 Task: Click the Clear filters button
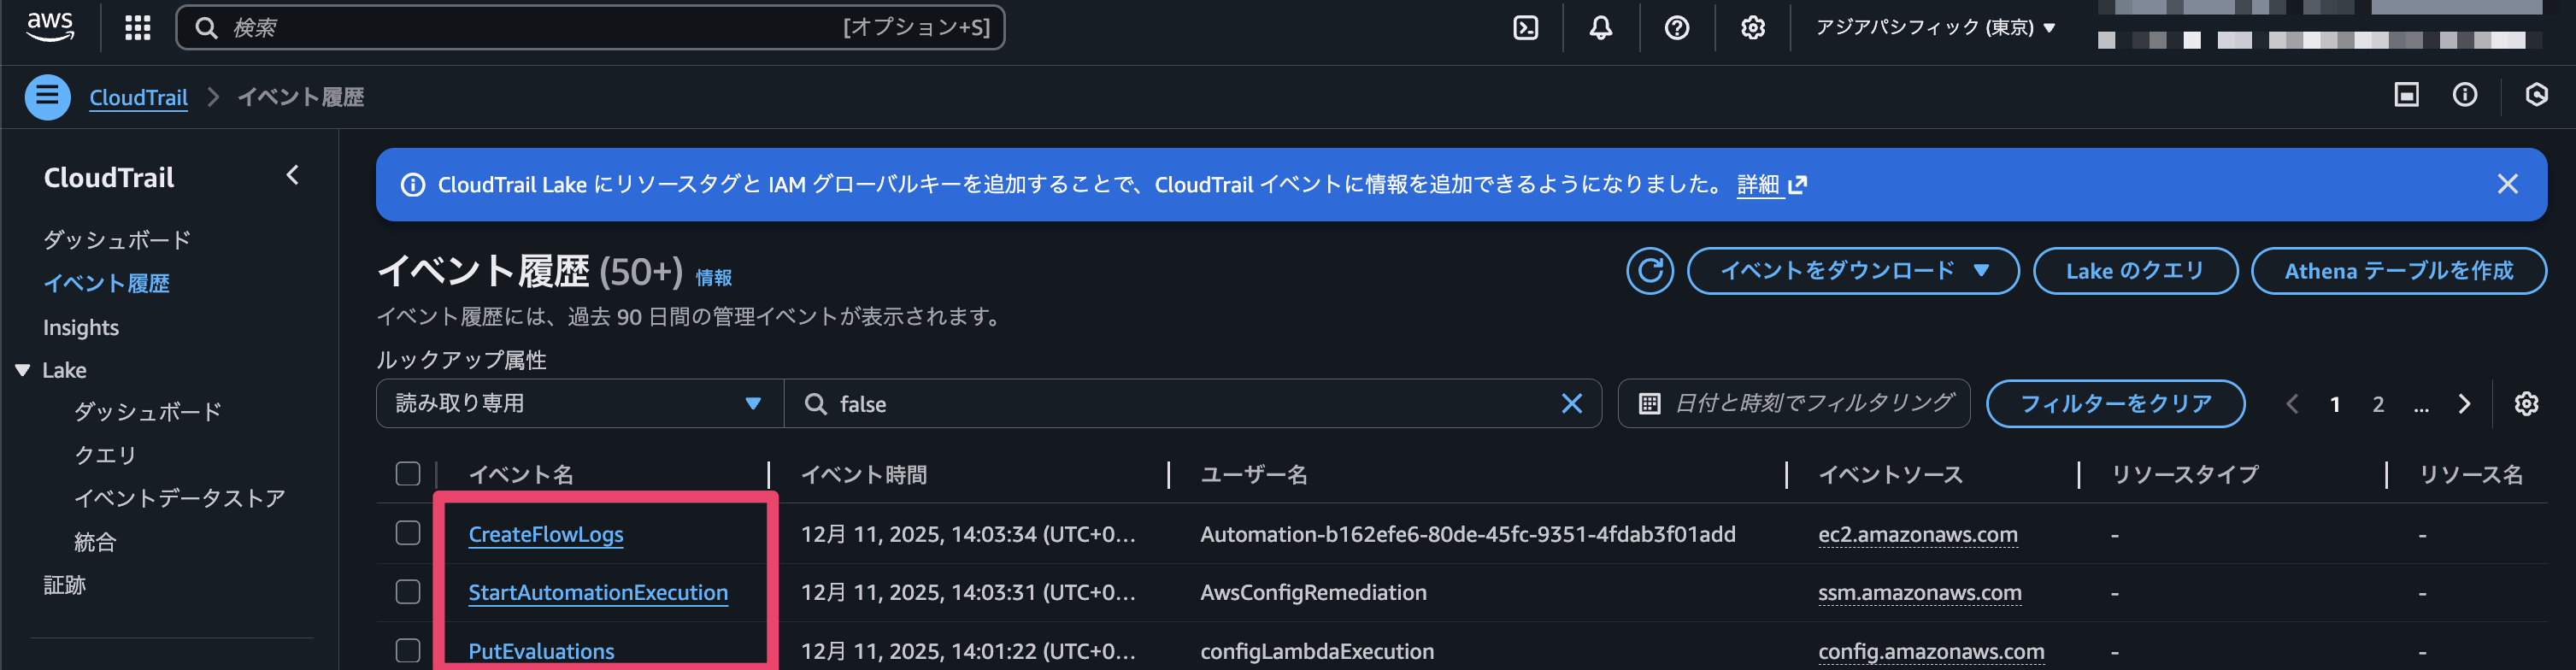2115,403
